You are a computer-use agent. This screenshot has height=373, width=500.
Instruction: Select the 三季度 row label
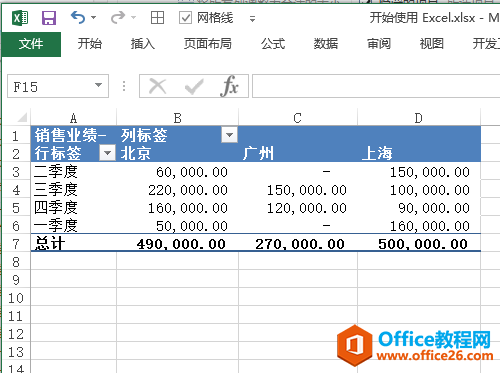coord(74,189)
